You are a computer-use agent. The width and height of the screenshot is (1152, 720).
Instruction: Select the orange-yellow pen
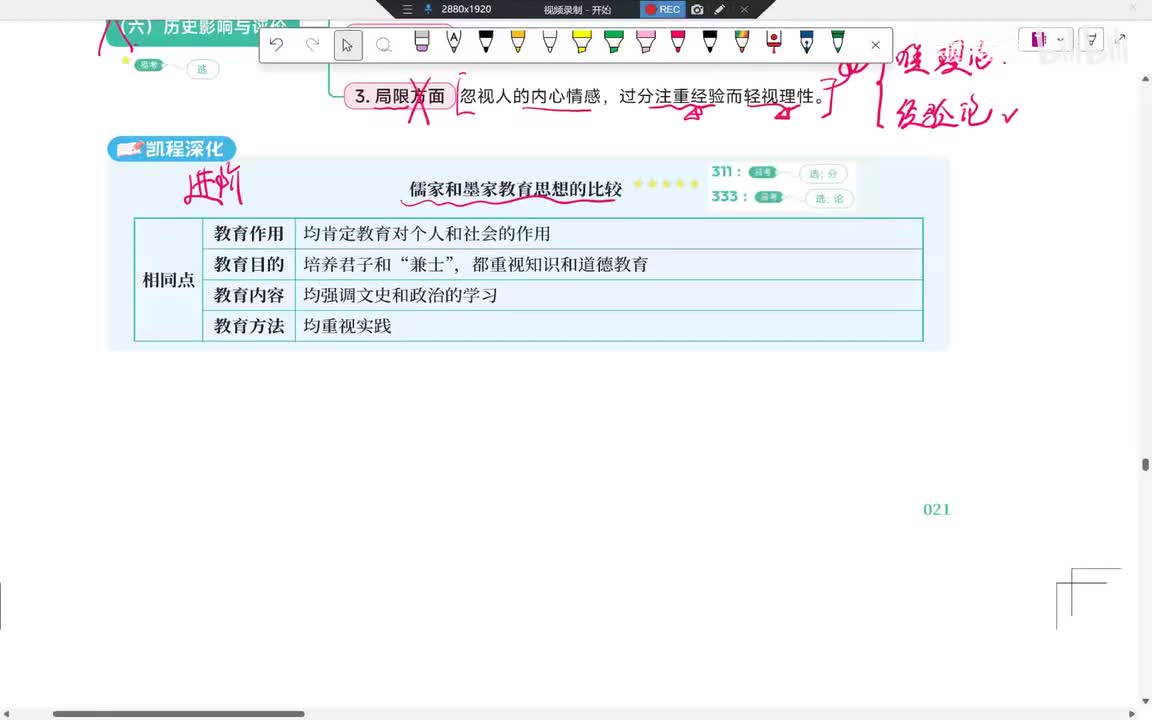click(518, 41)
